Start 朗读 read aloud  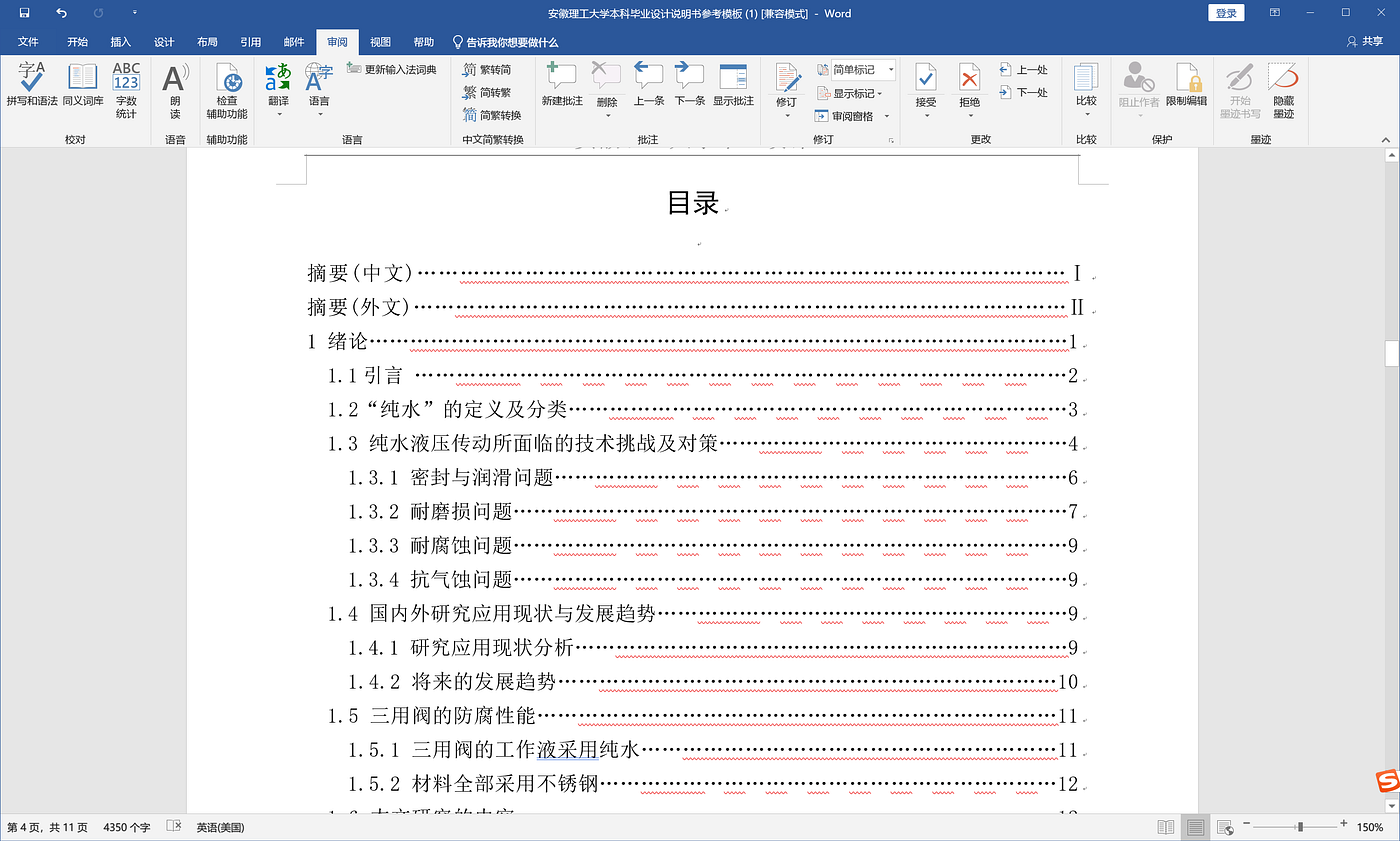(x=175, y=91)
